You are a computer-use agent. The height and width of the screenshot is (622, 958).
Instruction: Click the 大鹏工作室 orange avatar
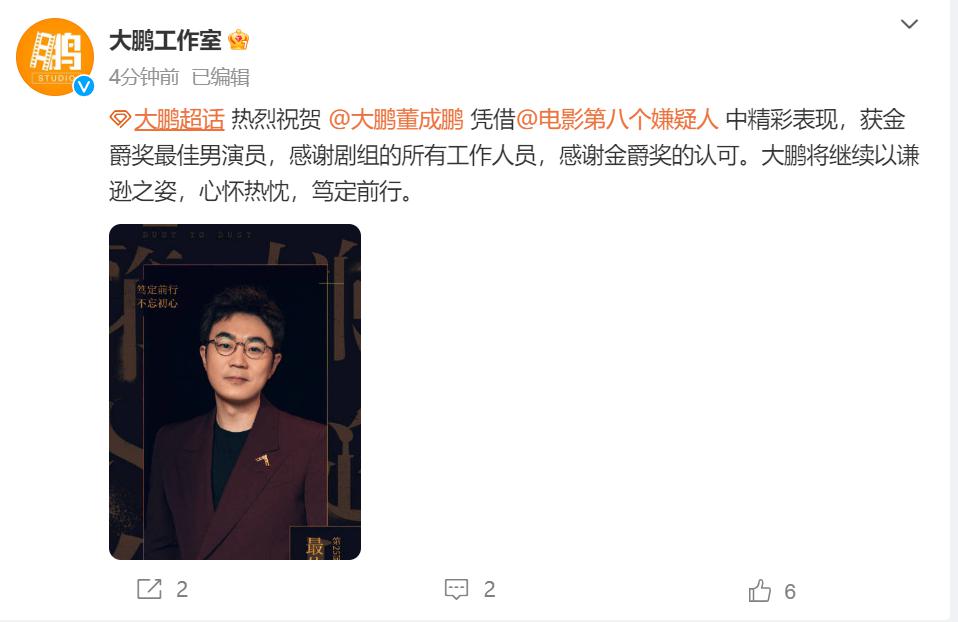tap(55, 57)
